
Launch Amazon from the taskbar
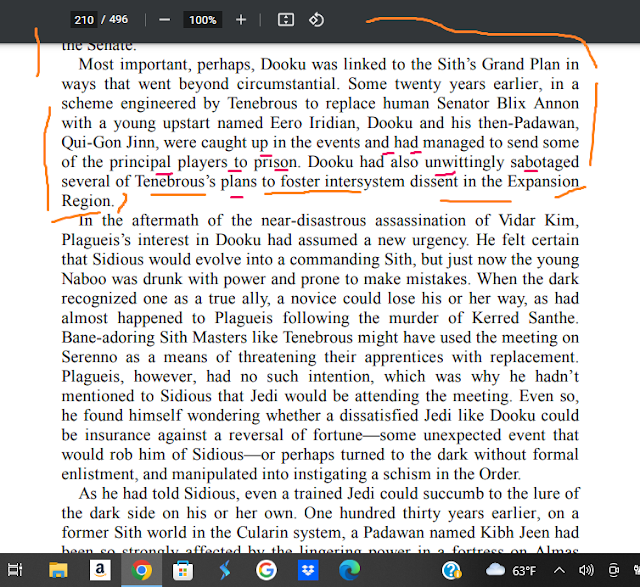(x=100, y=570)
